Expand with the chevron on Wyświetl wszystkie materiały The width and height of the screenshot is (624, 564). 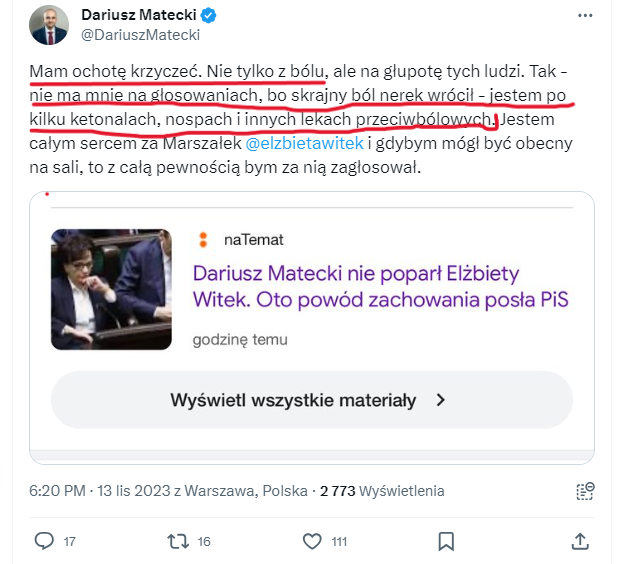click(440, 400)
